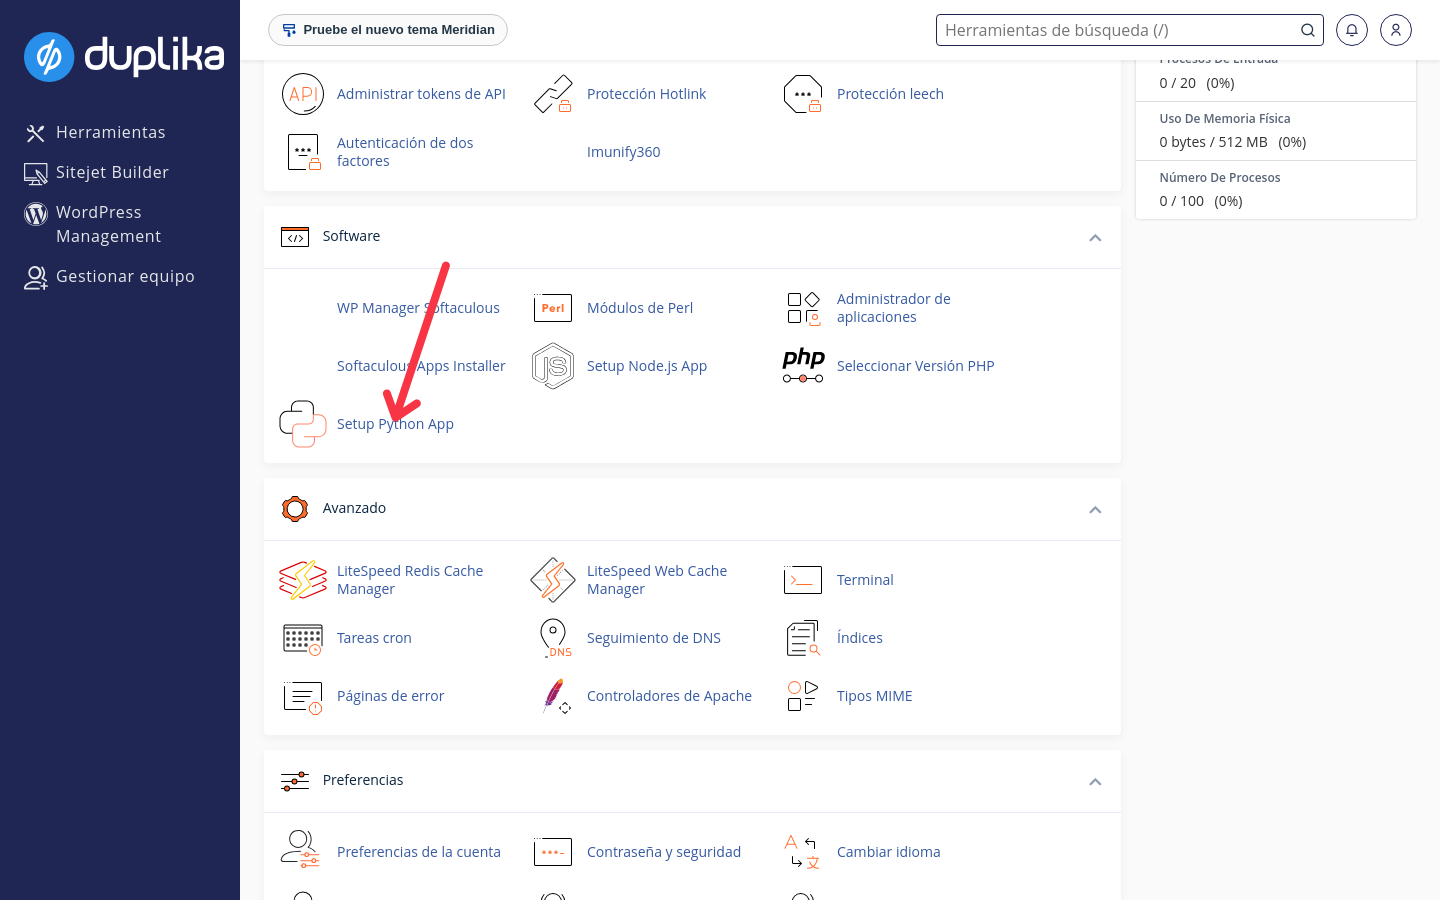Click the PHP version selector icon
The image size is (1440, 900).
point(803,366)
